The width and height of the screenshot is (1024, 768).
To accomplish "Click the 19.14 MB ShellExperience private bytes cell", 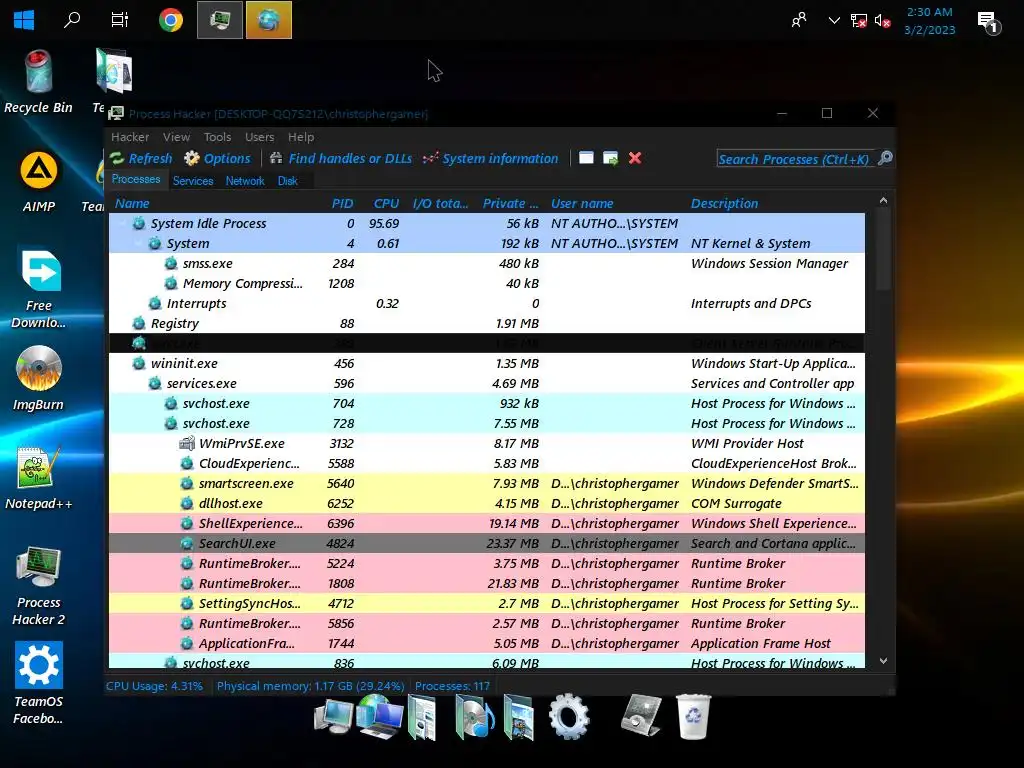I will 513,524.
